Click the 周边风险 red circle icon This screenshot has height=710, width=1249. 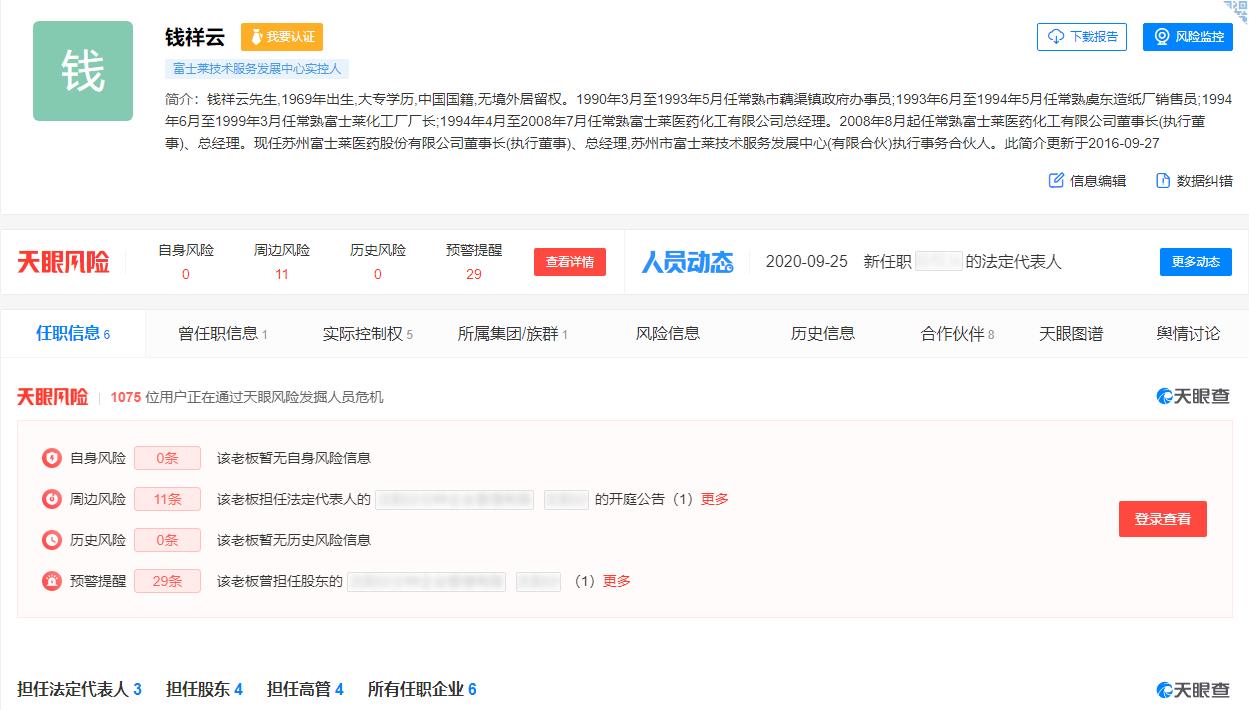pyautogui.click(x=52, y=499)
